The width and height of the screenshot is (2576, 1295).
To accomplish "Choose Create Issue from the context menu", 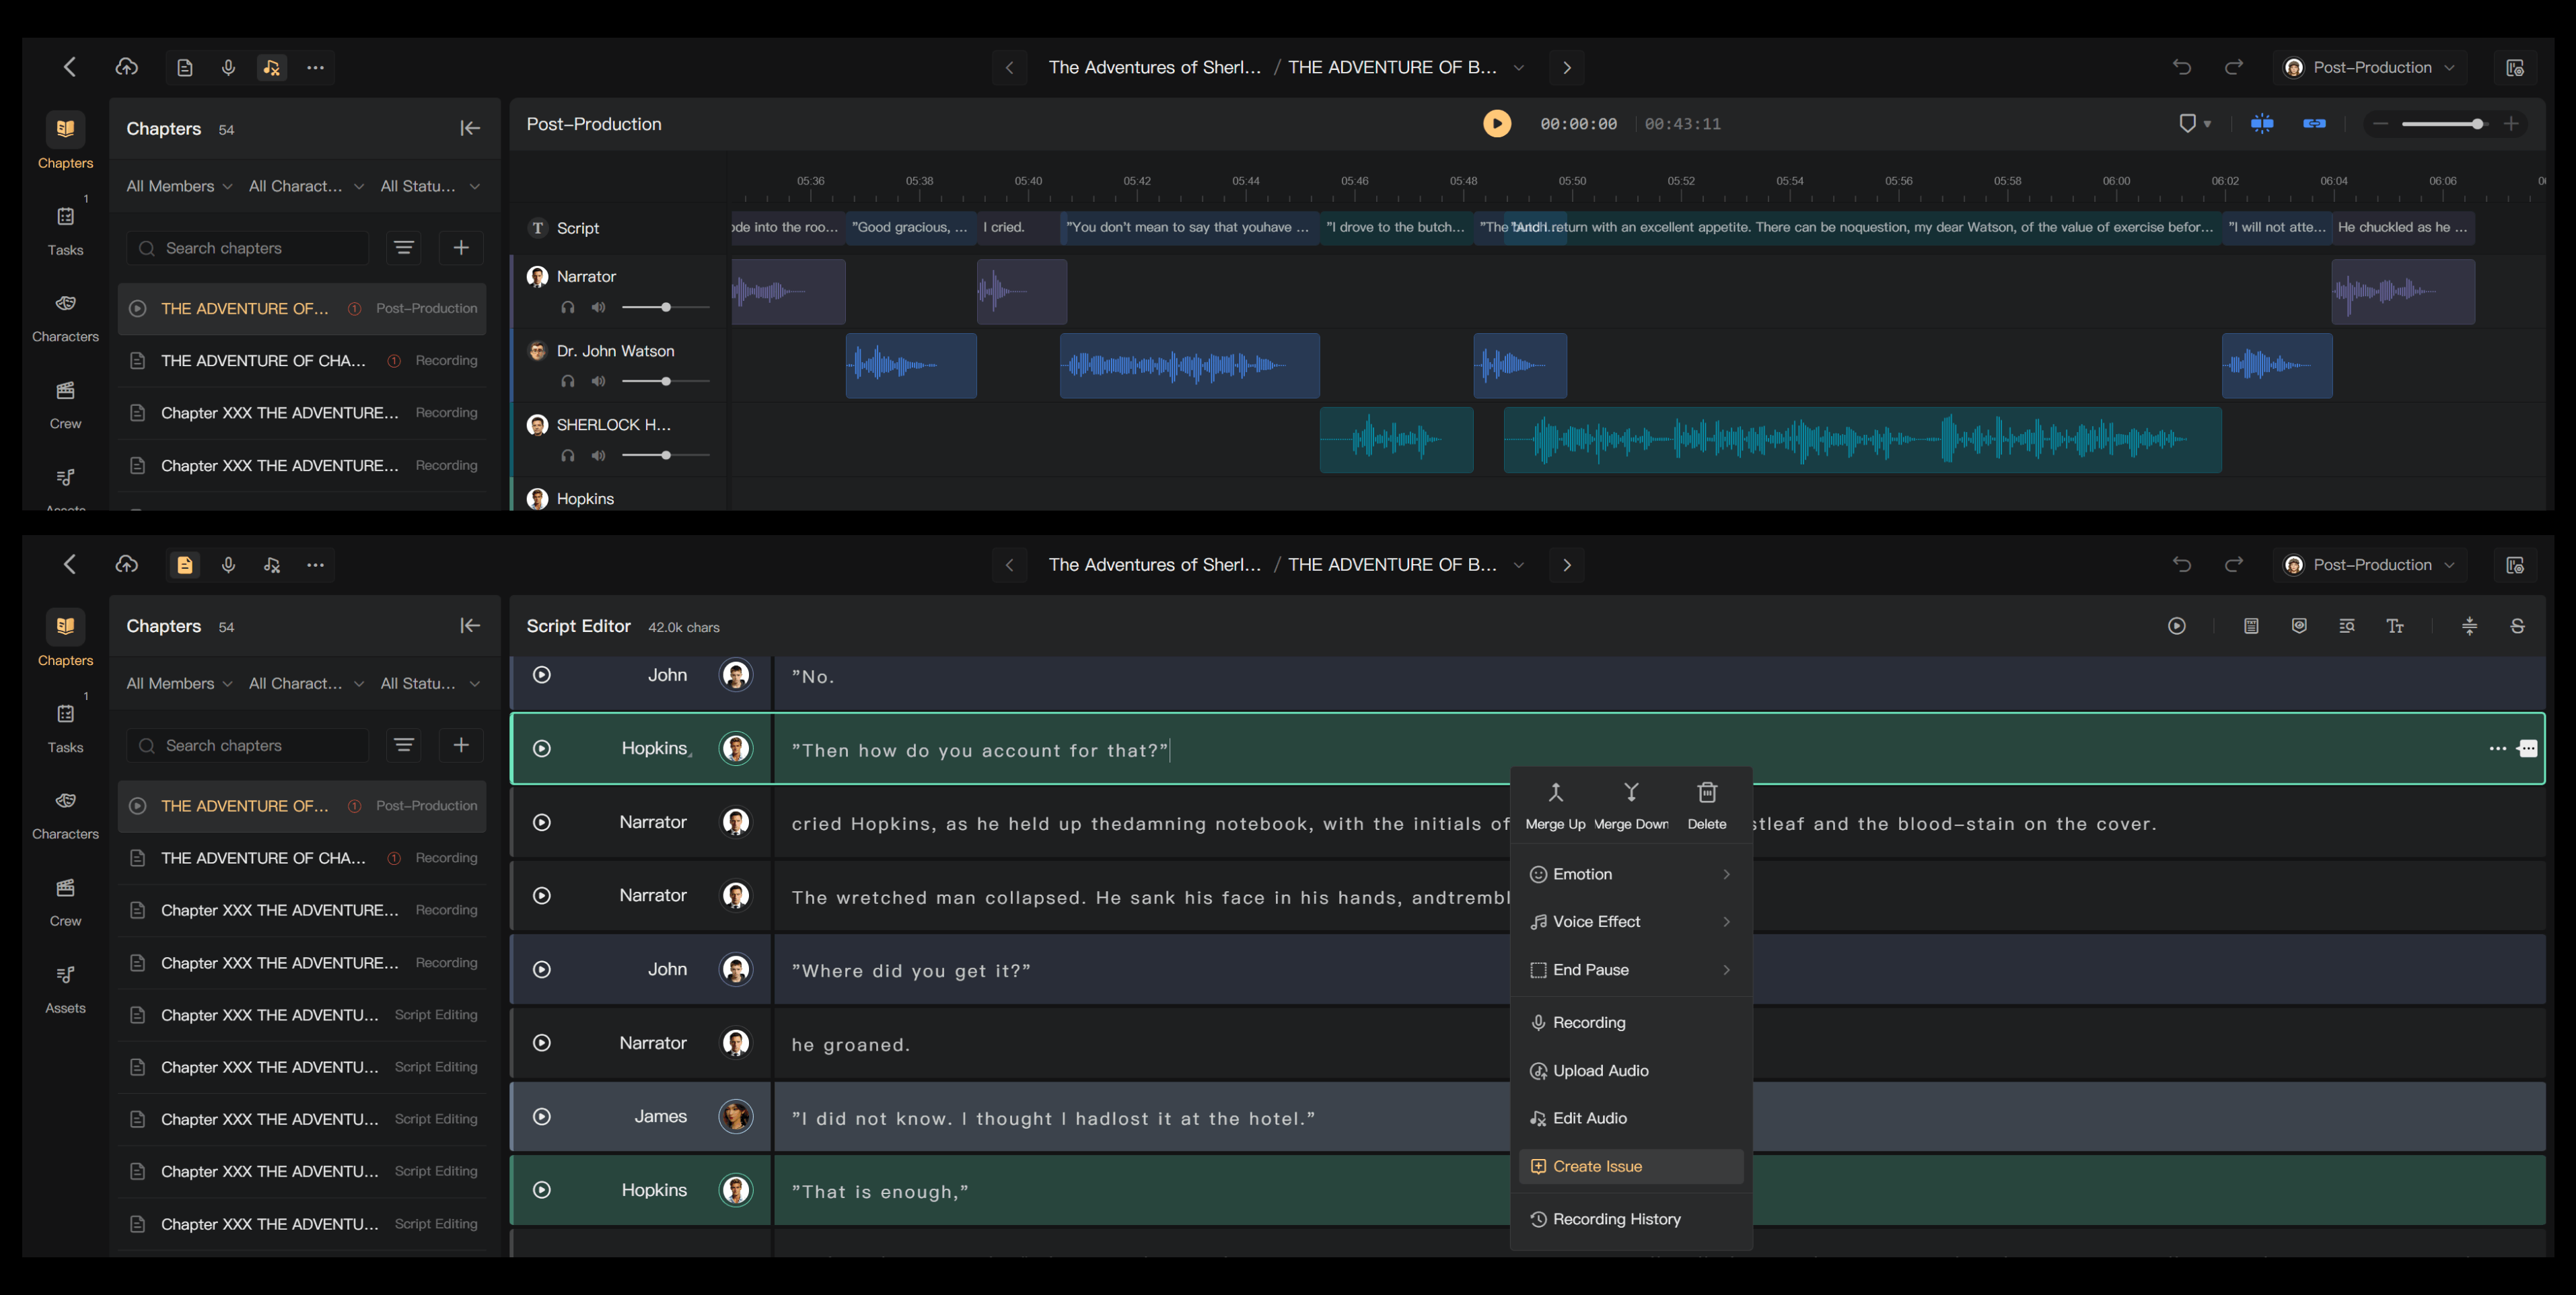I will tap(1631, 1166).
